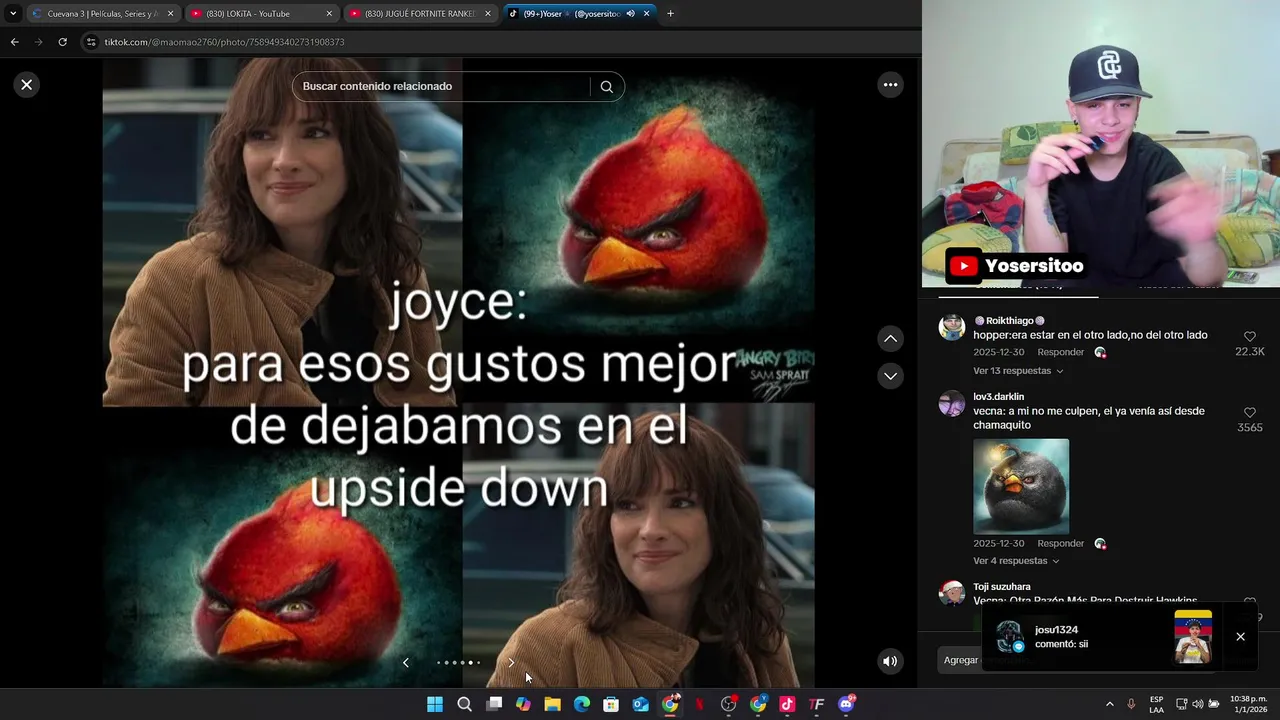Click Toji suzuhara's avatar picture
The width and height of the screenshot is (1280, 720).
(x=952, y=592)
